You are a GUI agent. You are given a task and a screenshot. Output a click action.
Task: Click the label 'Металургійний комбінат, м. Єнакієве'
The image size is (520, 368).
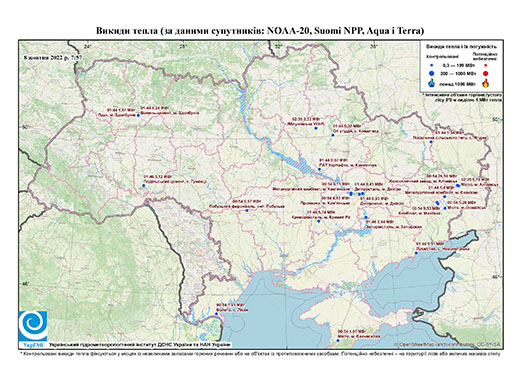coord(442,193)
